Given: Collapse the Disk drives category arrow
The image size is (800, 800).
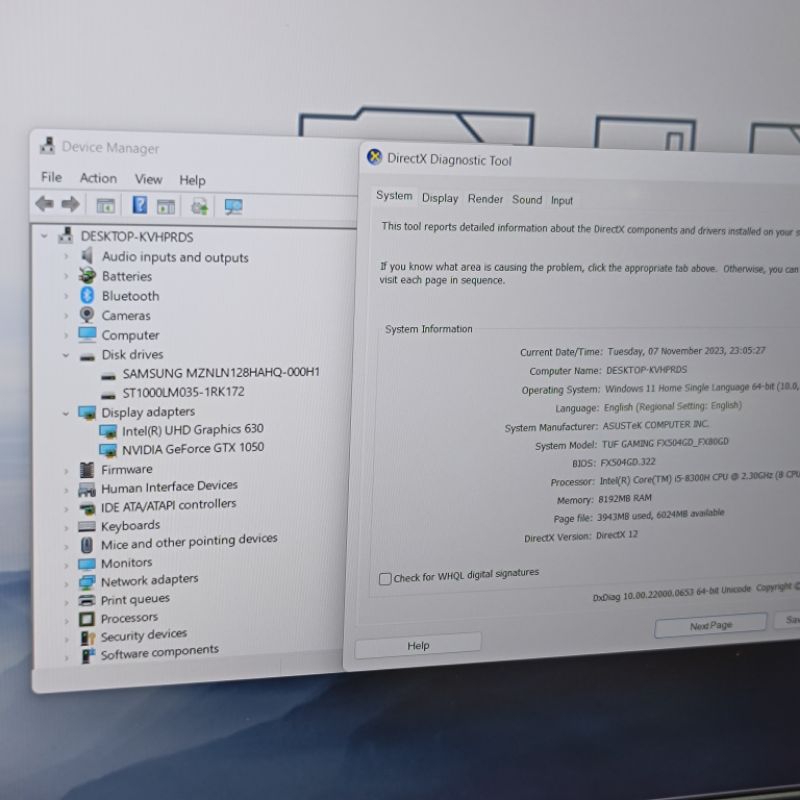Looking at the screenshot, I should 66,355.
